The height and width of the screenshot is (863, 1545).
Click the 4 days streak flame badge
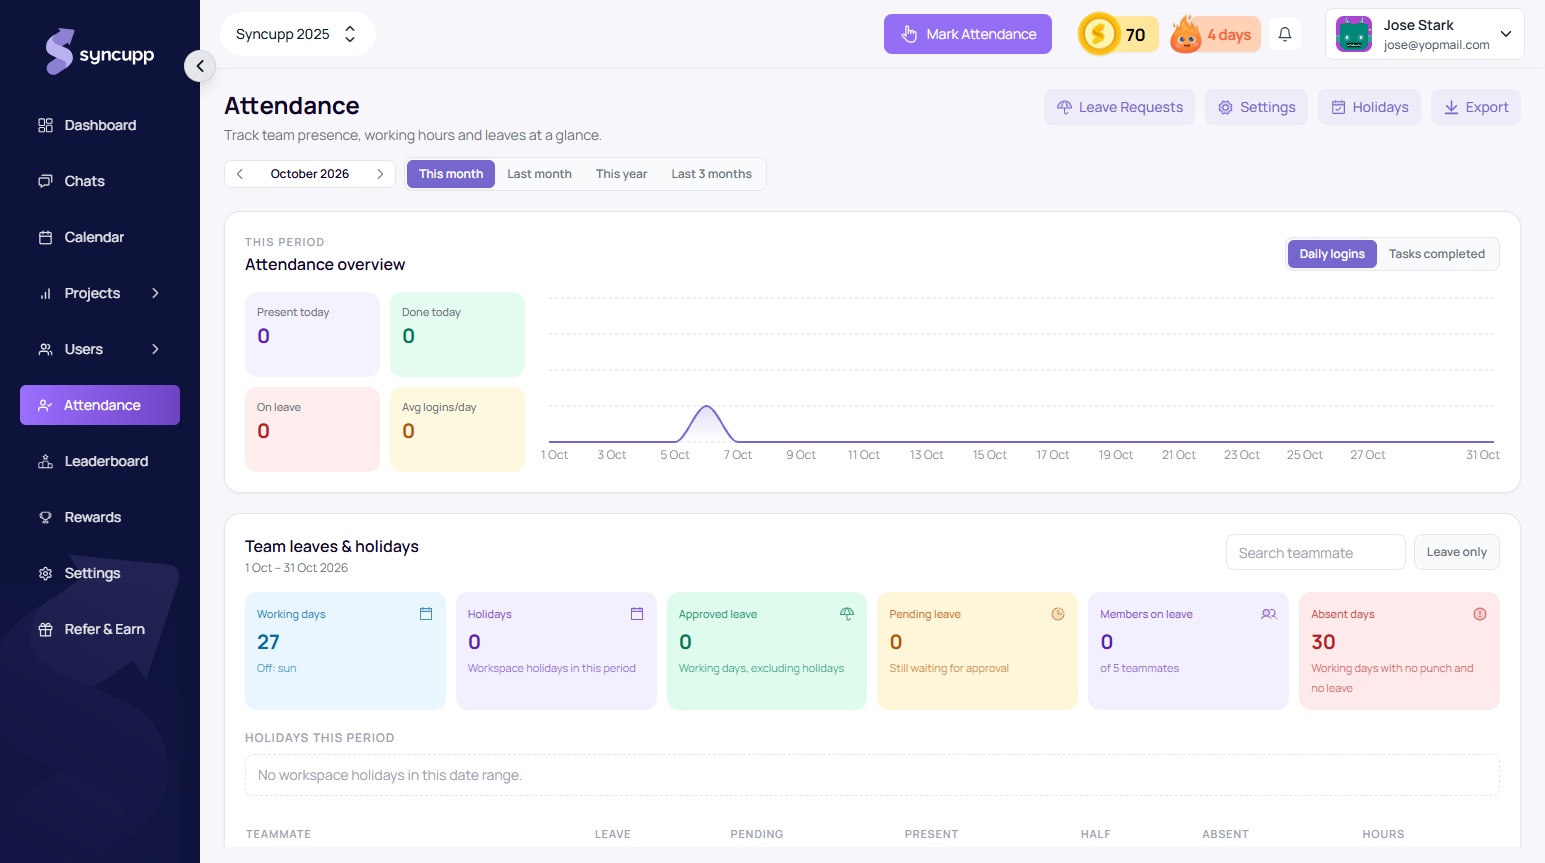pos(1215,34)
